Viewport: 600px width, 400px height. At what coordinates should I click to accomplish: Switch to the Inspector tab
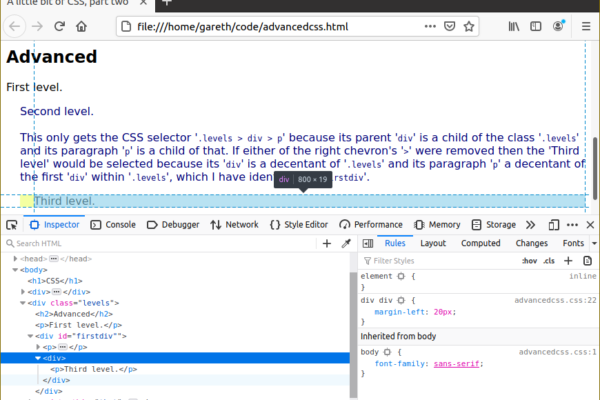54,225
